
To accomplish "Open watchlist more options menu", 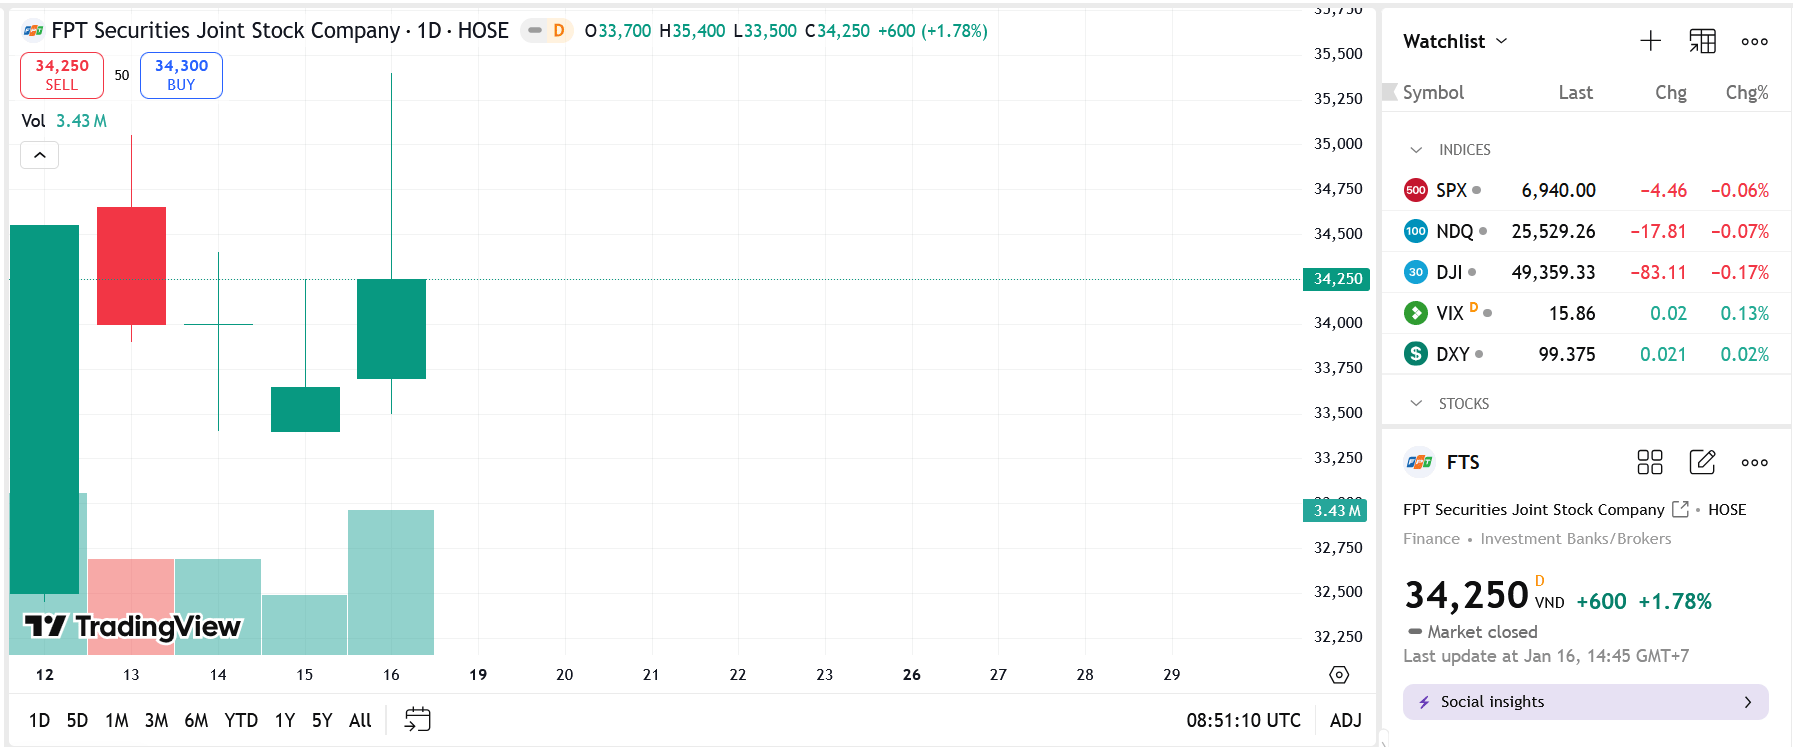I will (x=1754, y=41).
